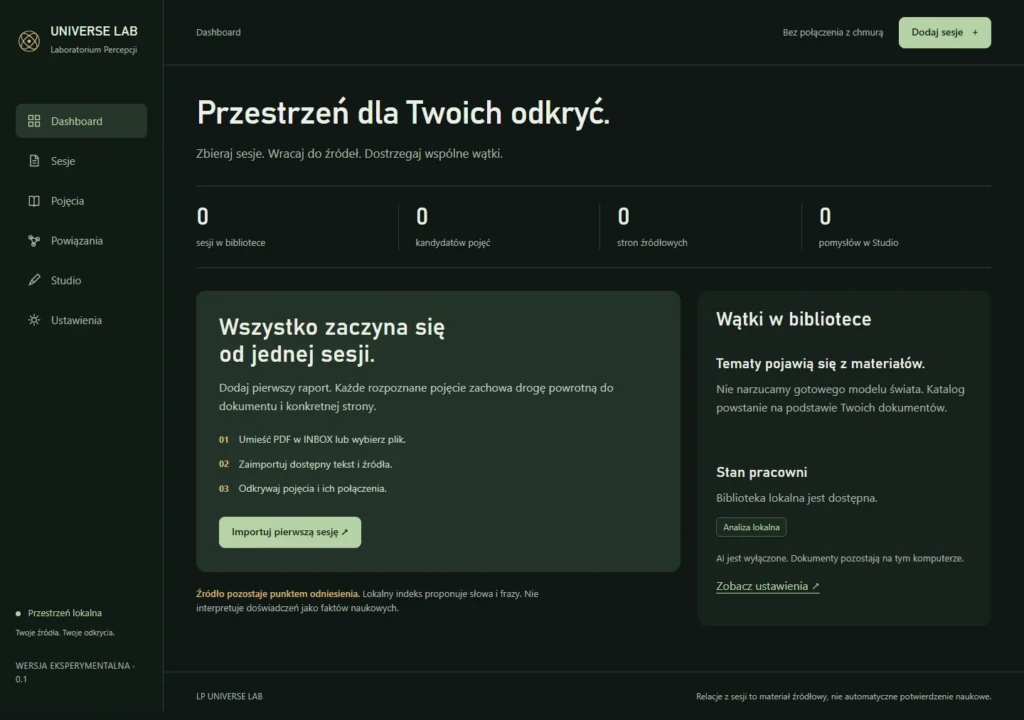Click step 01 'Umieść PDF w INBOX'
Screen dimensions: 1024x720
[312, 440]
